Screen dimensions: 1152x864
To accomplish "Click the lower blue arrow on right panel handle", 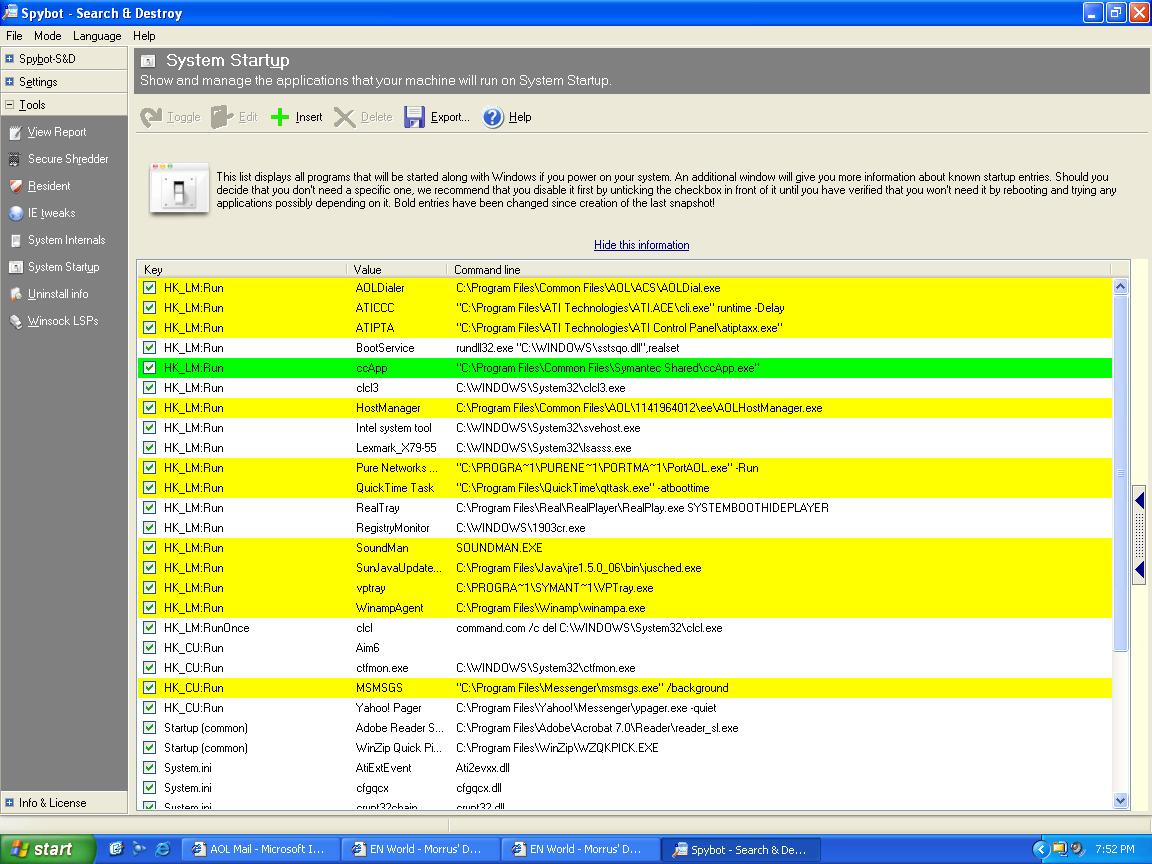I will pyautogui.click(x=1140, y=569).
